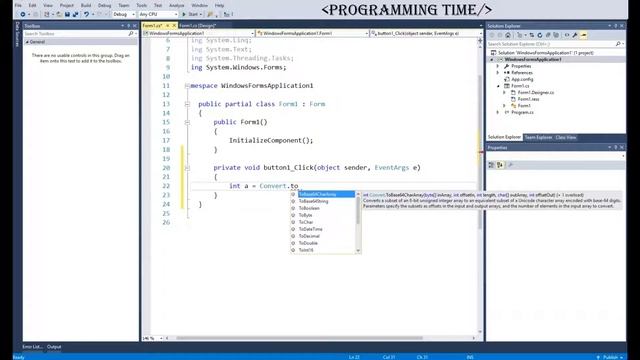Open the Project menu
640x360 pixels.
pyautogui.click(x=67, y=5)
